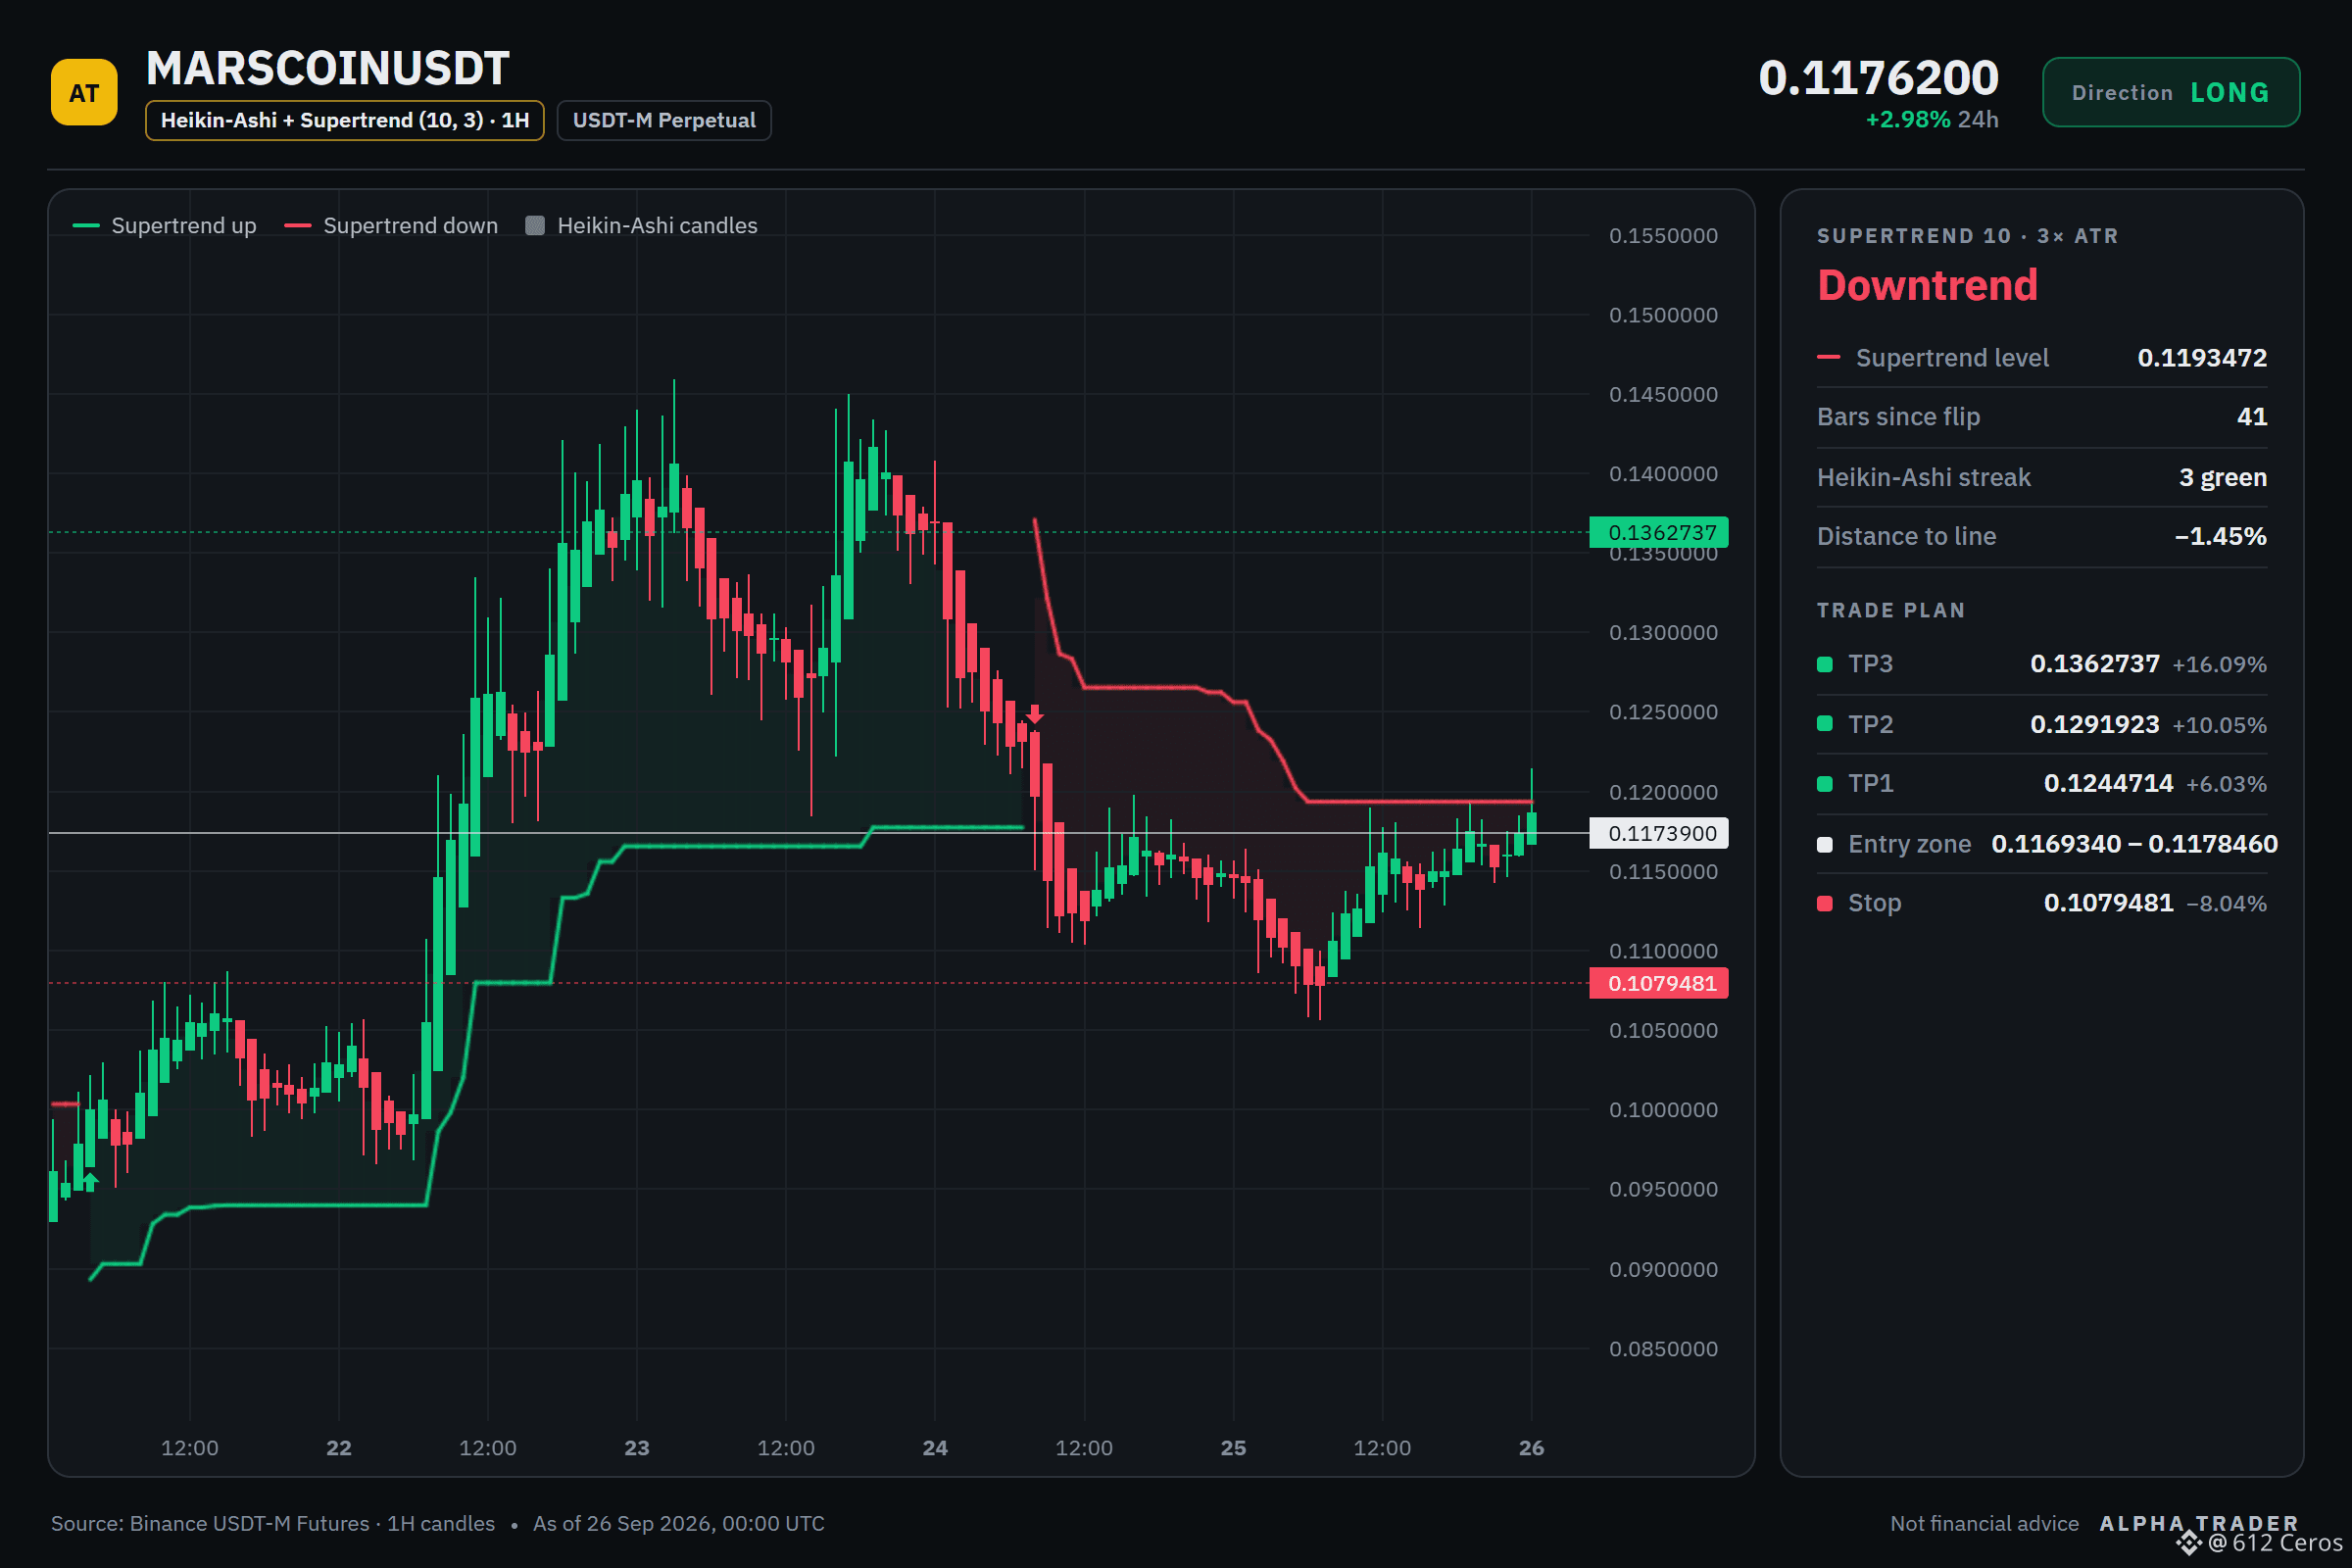Select the TP2 trade plan row
Screen dimensions: 2352x1568
[x=2042, y=724]
